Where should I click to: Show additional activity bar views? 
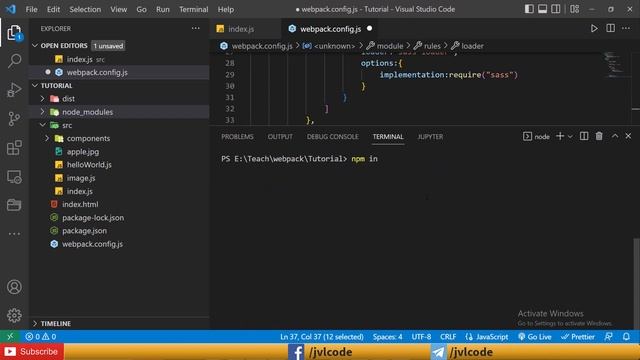(x=14, y=234)
